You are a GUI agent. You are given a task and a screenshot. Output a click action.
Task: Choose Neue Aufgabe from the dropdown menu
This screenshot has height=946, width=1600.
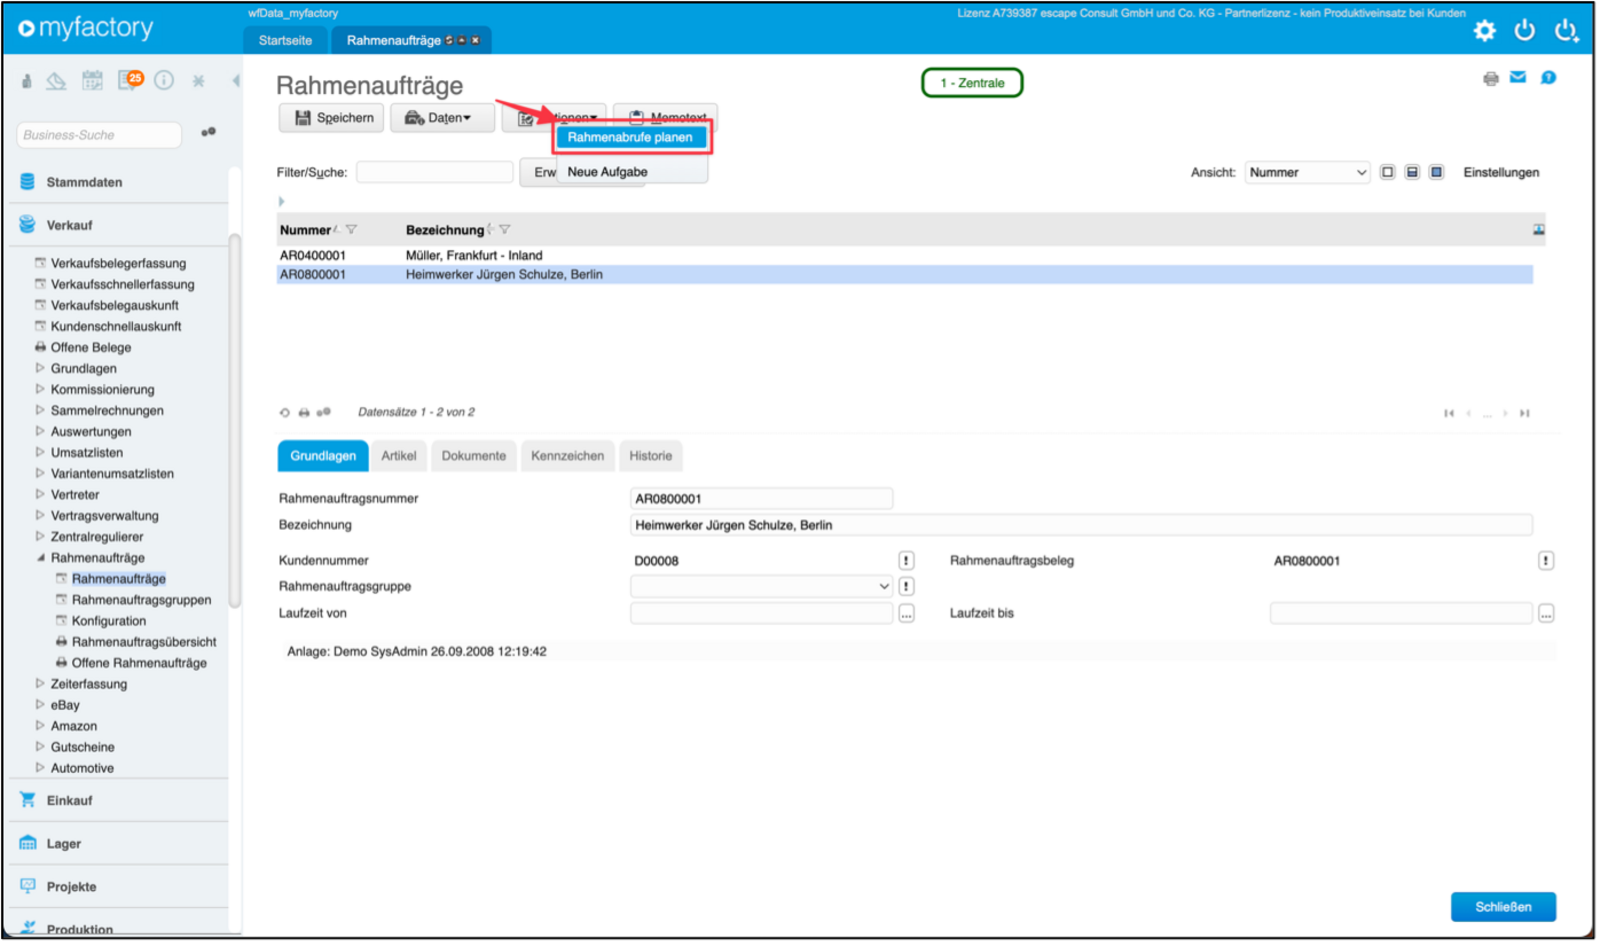tap(607, 172)
